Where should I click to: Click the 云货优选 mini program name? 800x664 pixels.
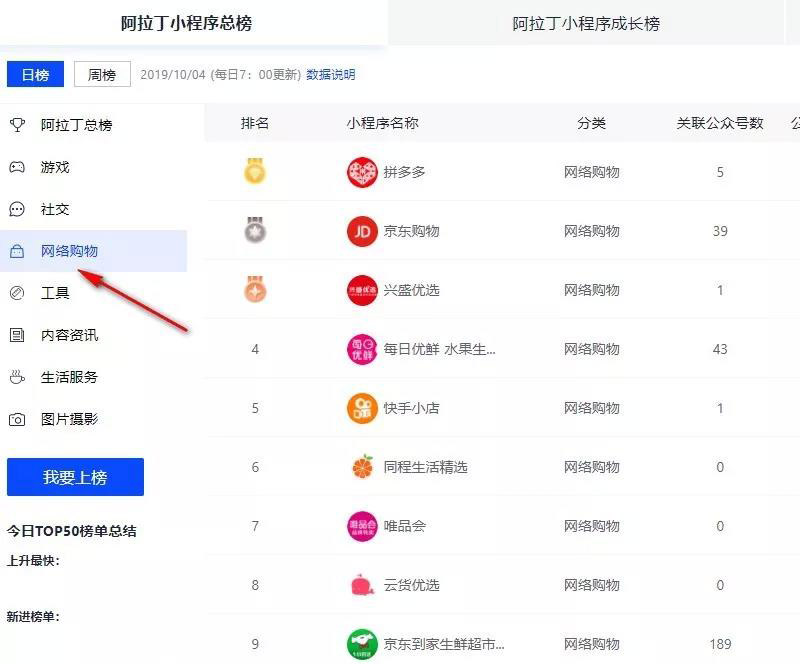coord(412,585)
